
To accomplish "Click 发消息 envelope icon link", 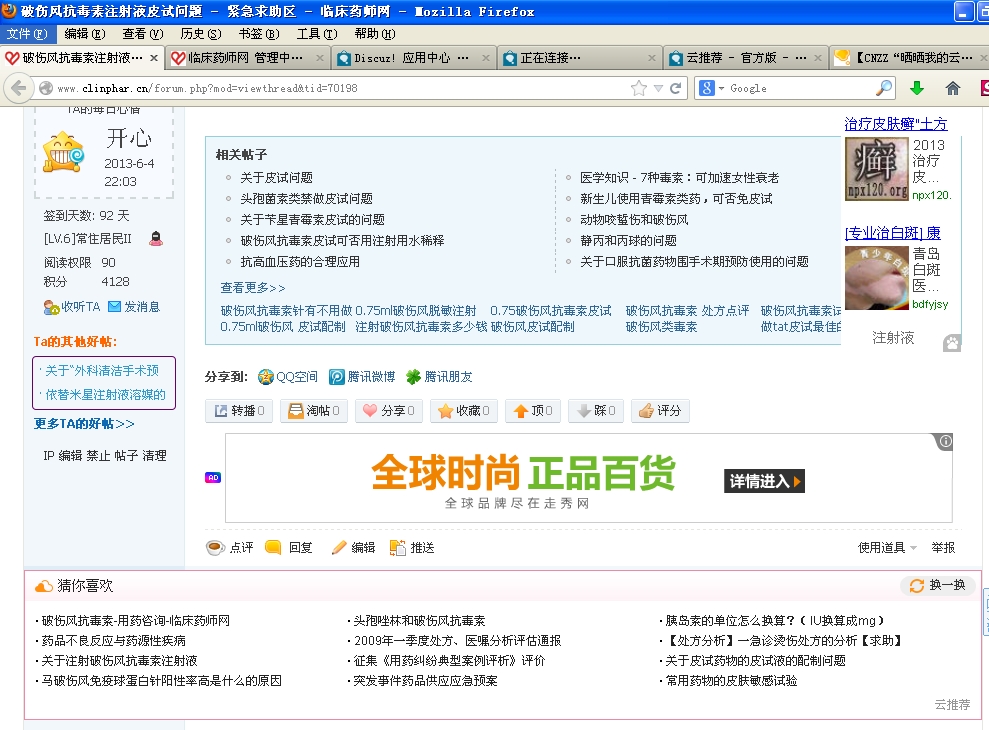I will click(134, 307).
